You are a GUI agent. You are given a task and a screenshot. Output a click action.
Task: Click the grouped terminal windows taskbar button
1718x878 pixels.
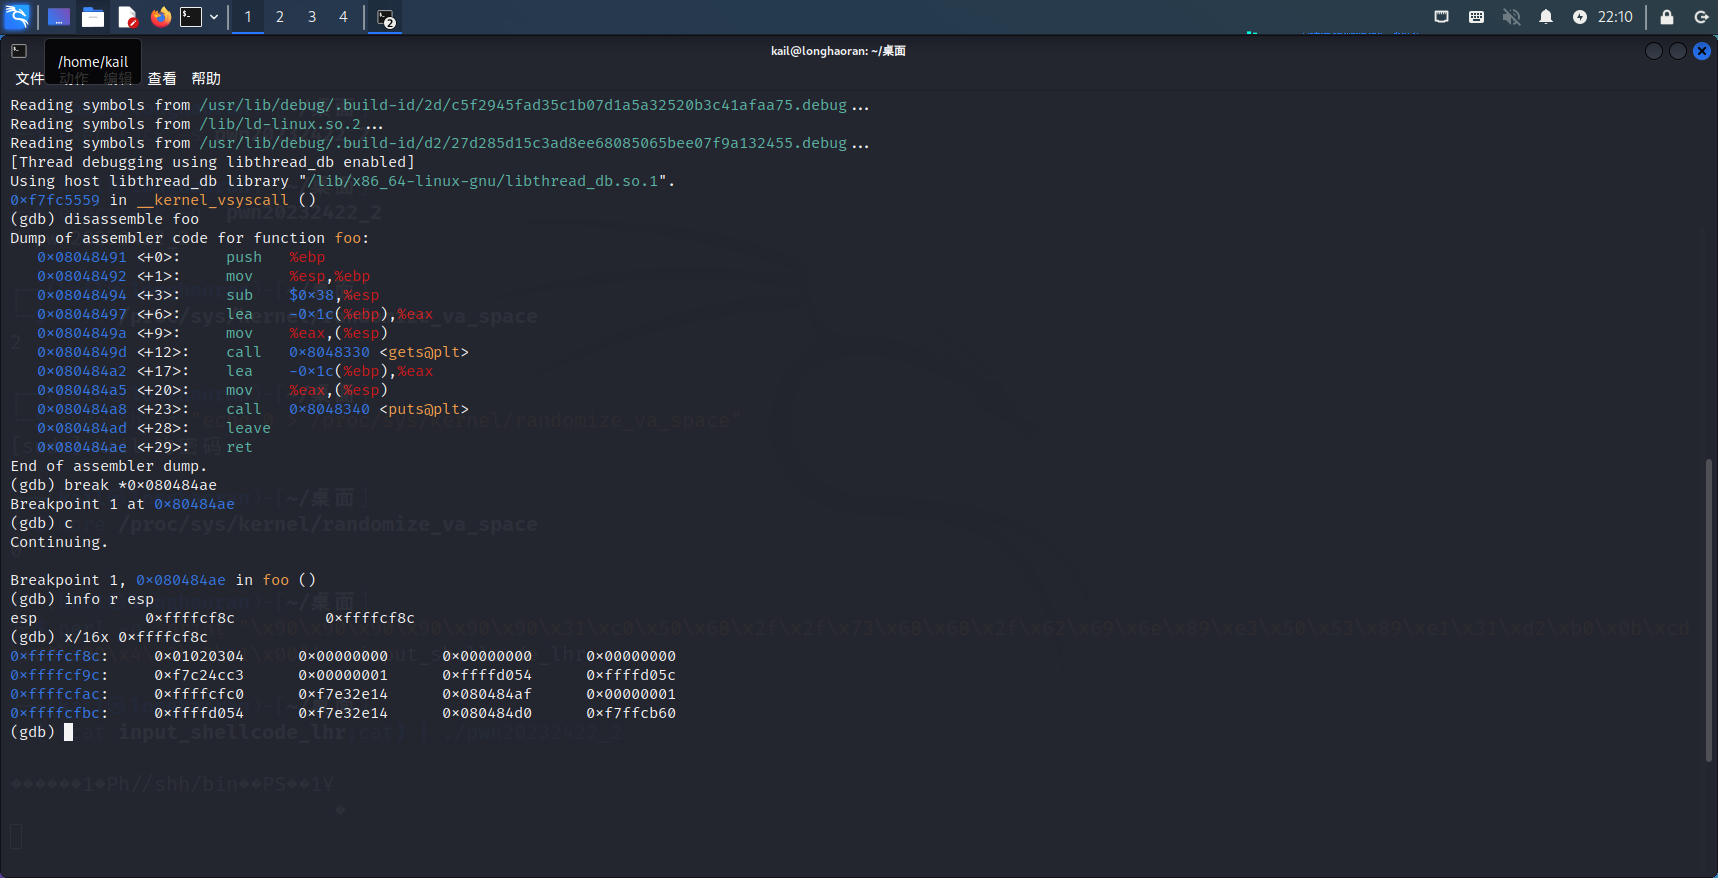click(x=386, y=18)
